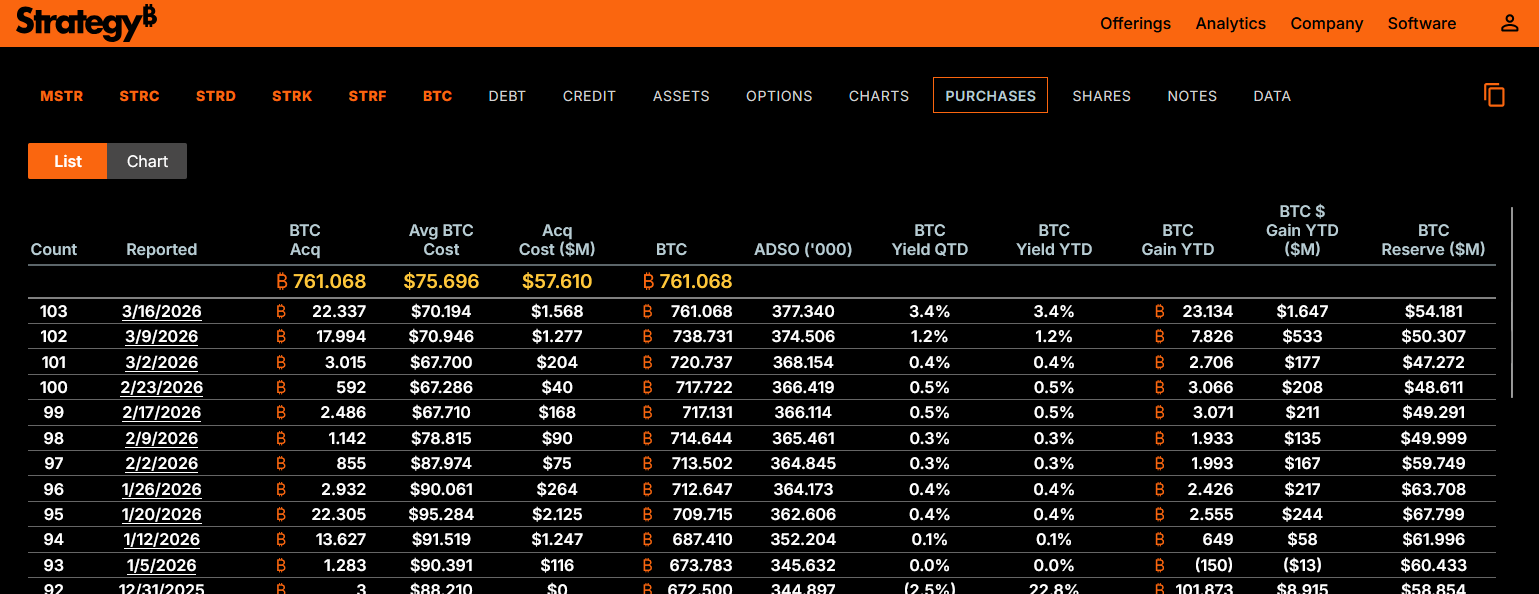Image resolution: width=1539 pixels, height=594 pixels.
Task: Open the Offerings menu
Action: coord(1135,24)
